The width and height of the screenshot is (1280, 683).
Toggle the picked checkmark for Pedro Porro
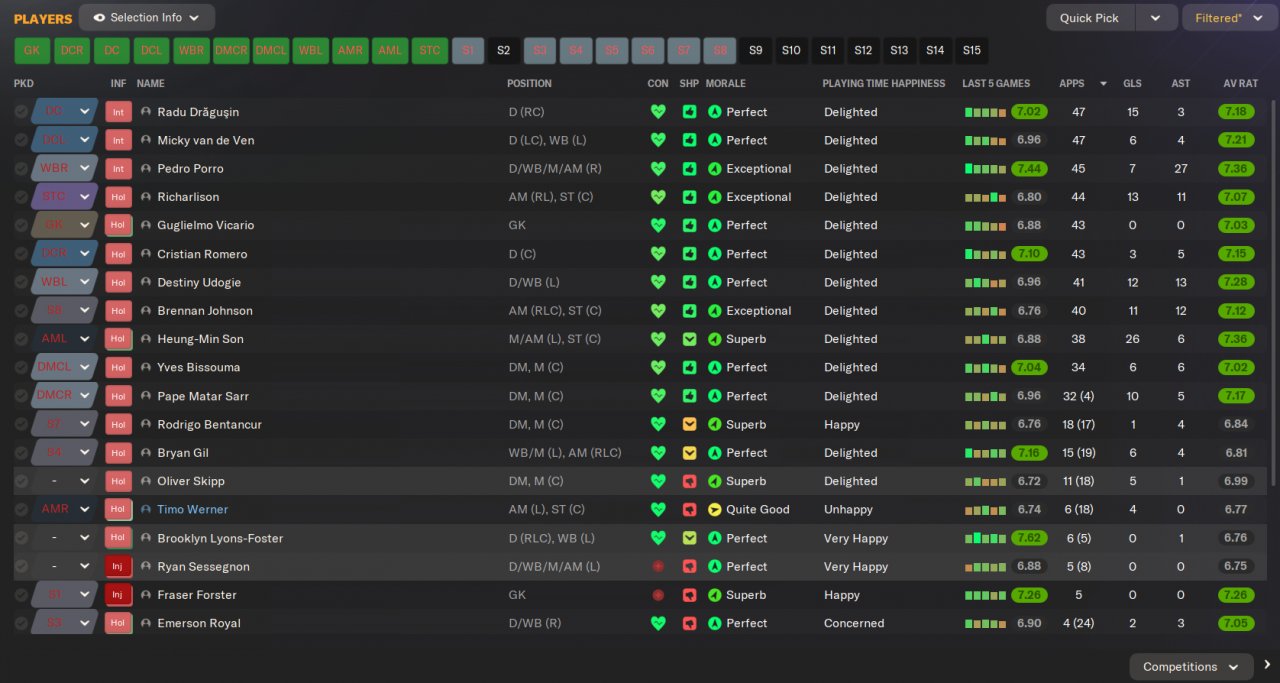21,169
